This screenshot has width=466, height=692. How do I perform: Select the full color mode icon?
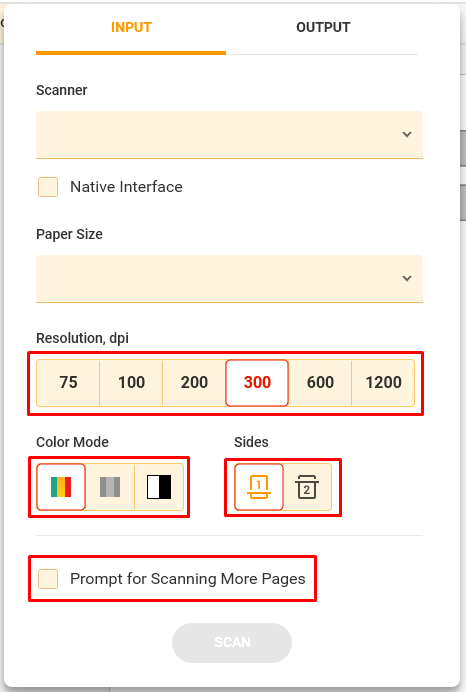coord(61,487)
